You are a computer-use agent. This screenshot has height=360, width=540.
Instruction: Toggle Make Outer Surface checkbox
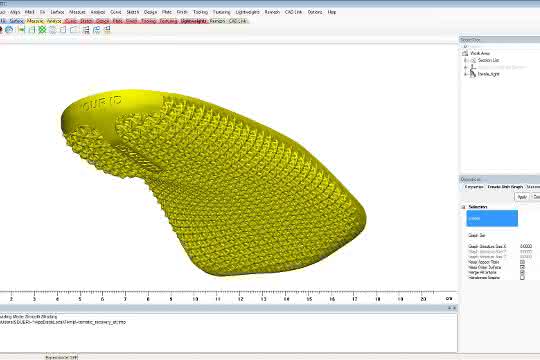click(522, 267)
